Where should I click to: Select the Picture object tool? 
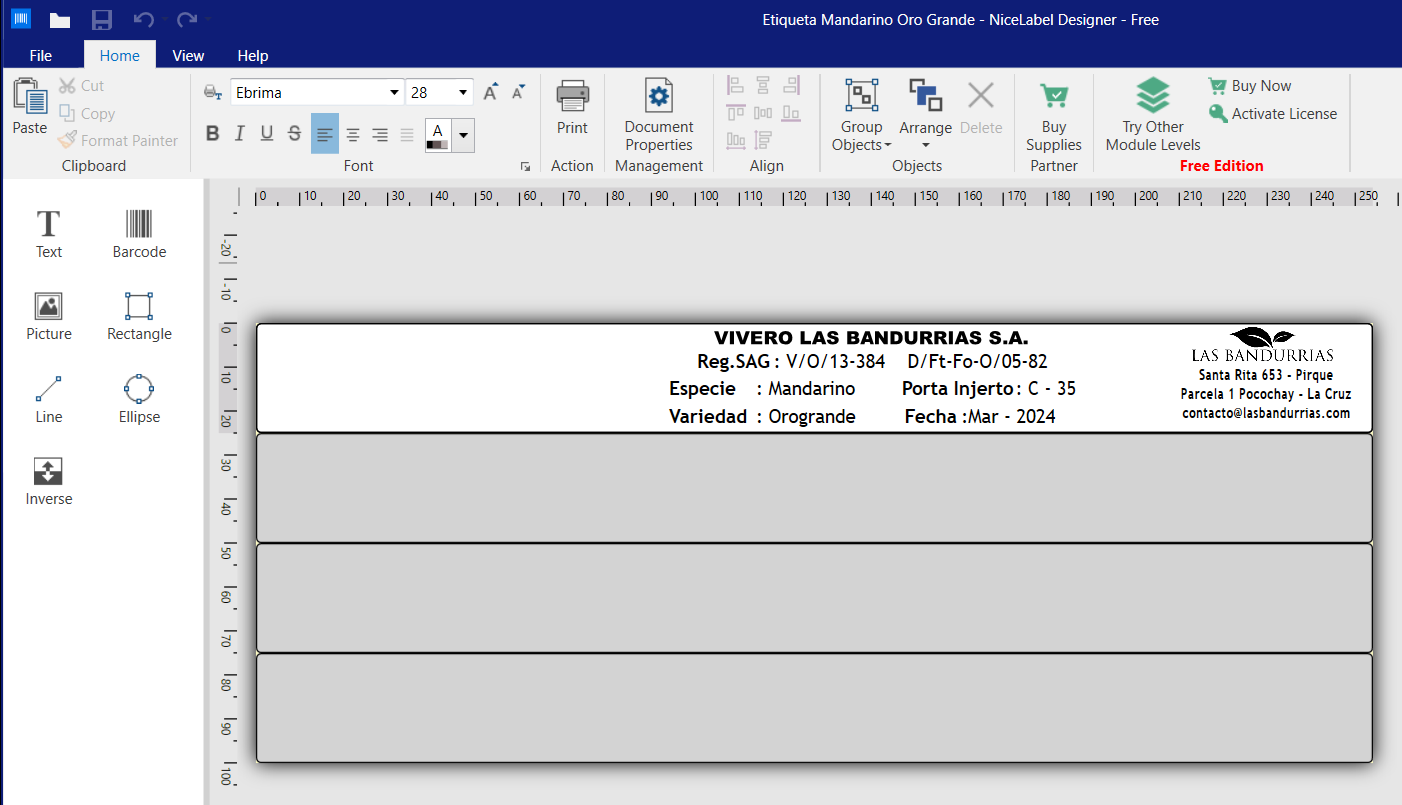pyautogui.click(x=49, y=317)
